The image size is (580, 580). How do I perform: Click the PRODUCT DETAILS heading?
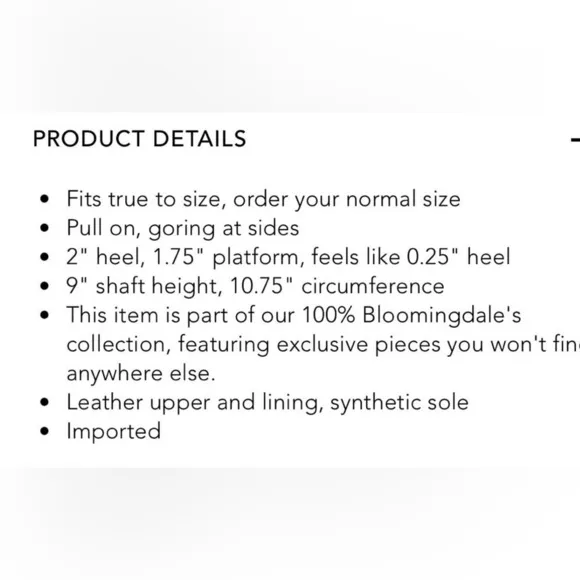[139, 139]
